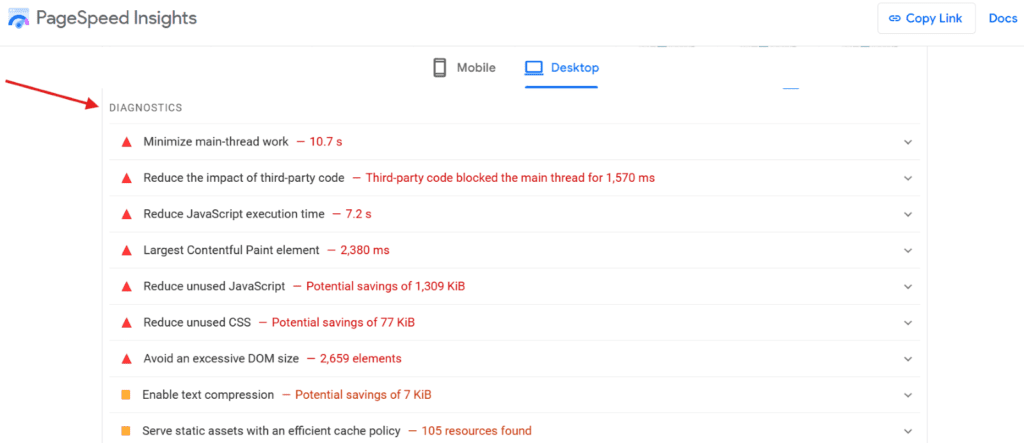Image resolution: width=1024 pixels, height=443 pixels.
Task: Click the orange square beside Enable text compression
Action: 126,395
